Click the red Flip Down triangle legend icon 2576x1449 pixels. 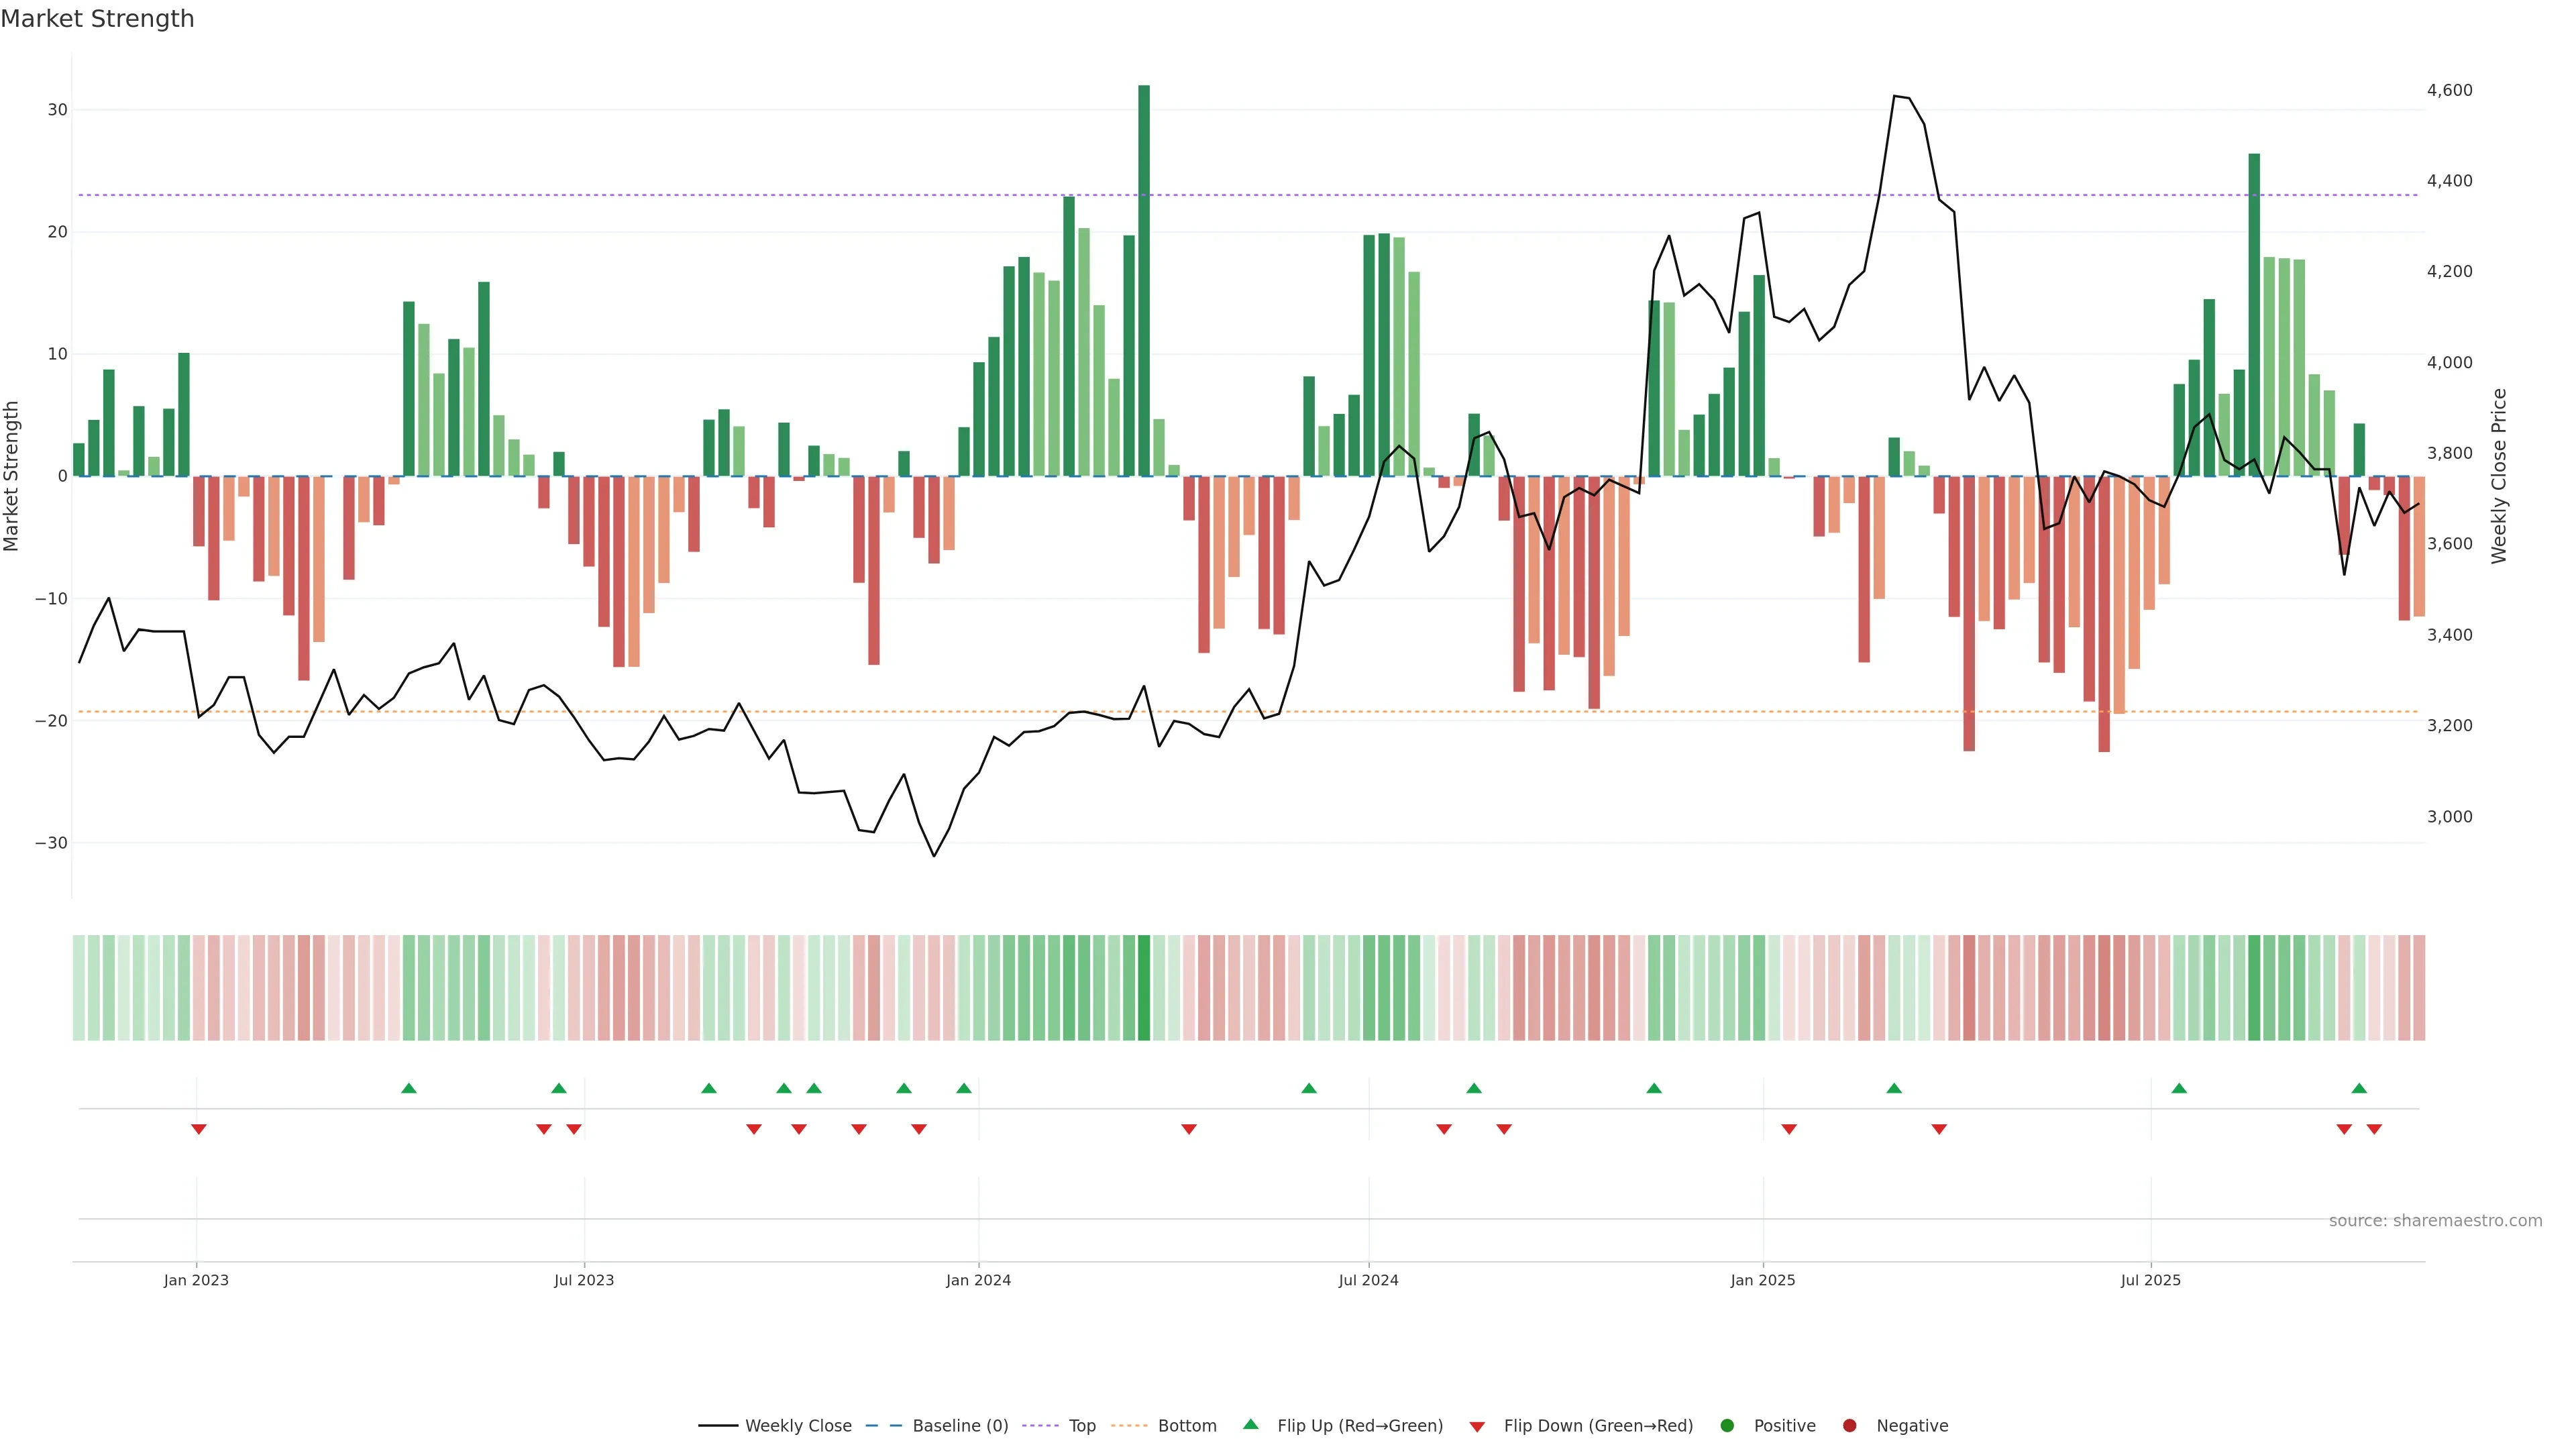1477,1427
